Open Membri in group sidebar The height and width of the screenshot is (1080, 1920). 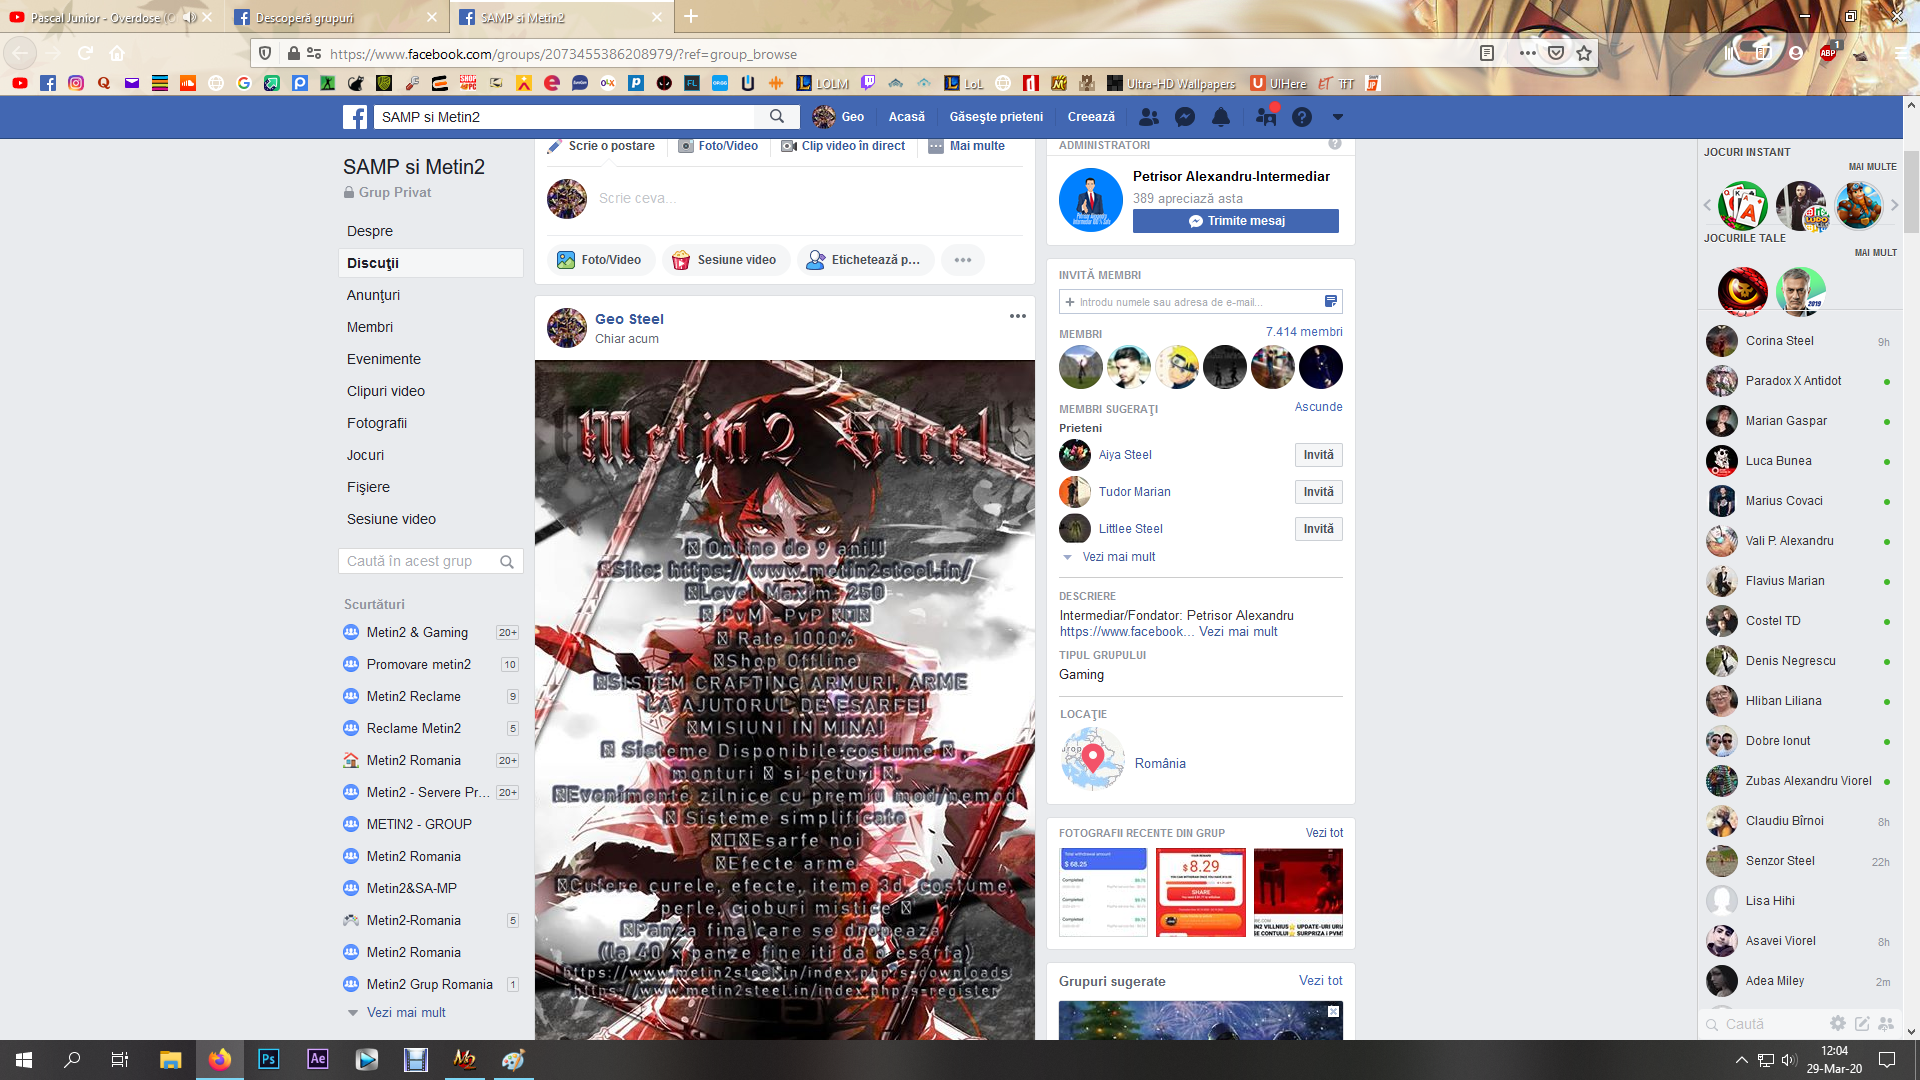click(370, 327)
